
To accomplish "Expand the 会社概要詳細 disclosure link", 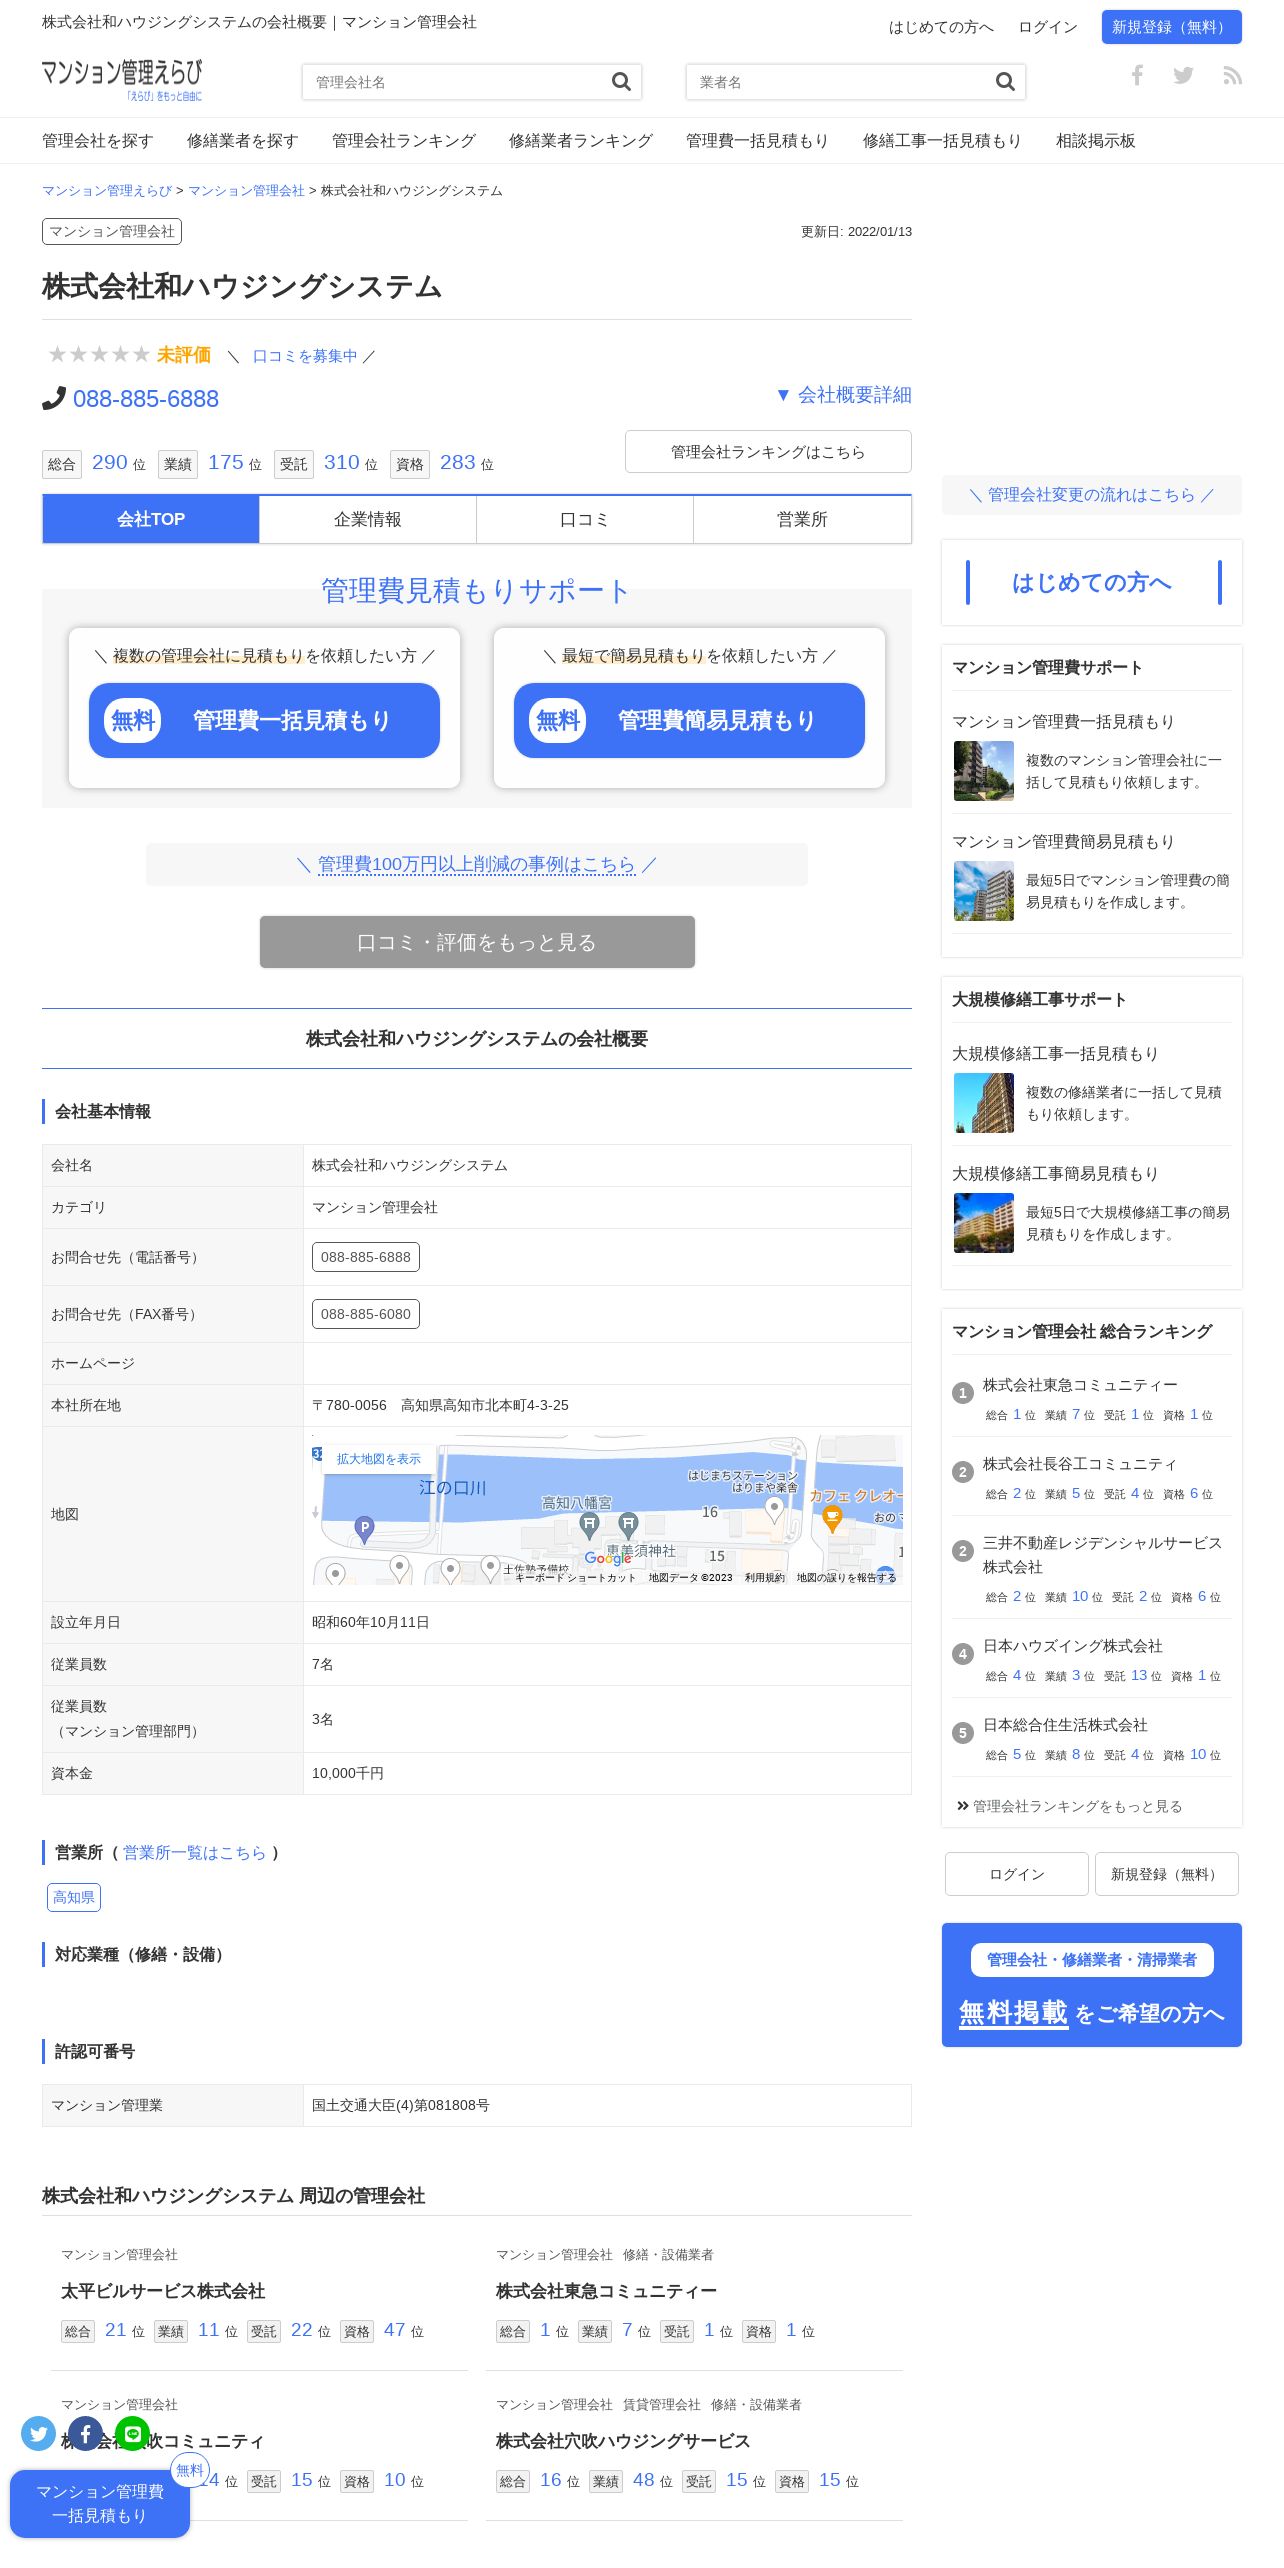I will (x=843, y=395).
